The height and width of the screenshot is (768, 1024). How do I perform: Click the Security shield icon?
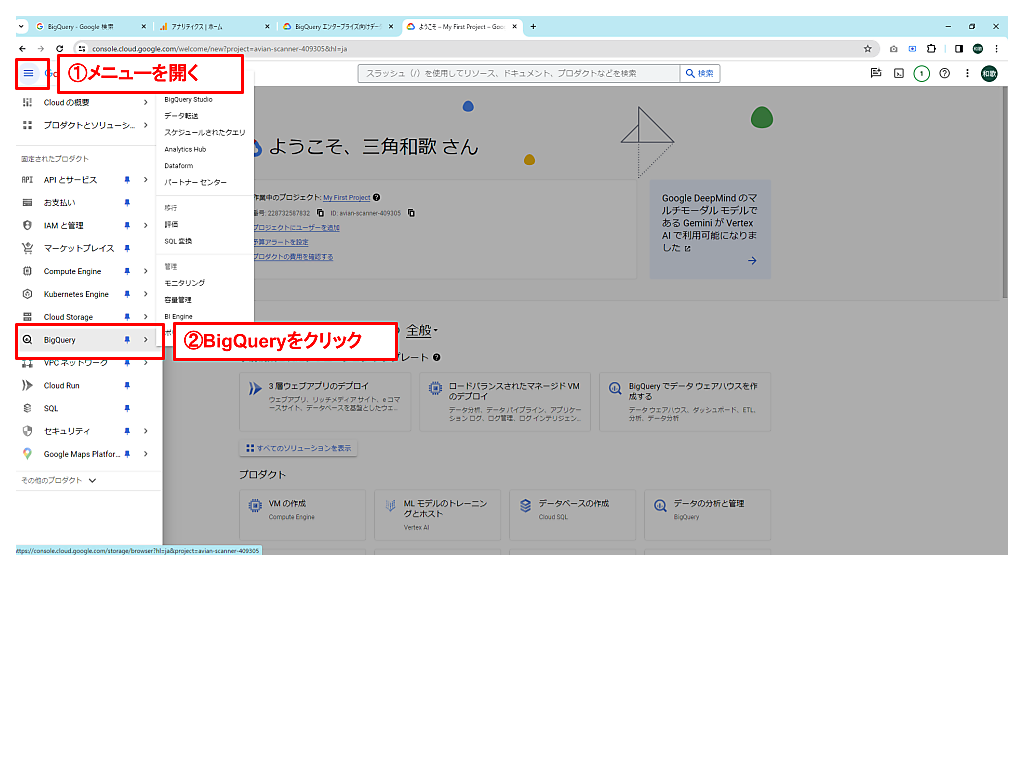(x=27, y=431)
